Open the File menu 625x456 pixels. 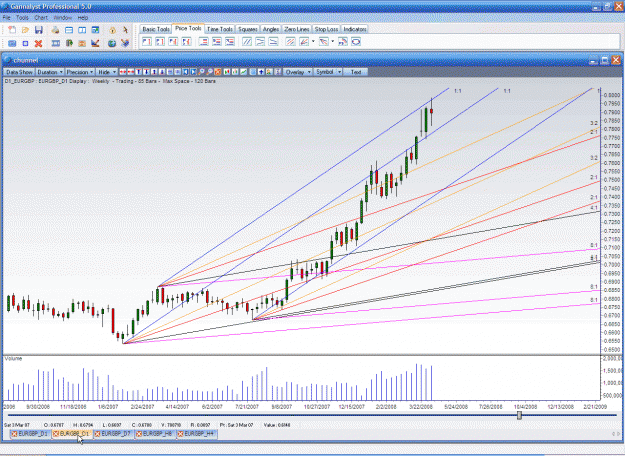pos(6,18)
